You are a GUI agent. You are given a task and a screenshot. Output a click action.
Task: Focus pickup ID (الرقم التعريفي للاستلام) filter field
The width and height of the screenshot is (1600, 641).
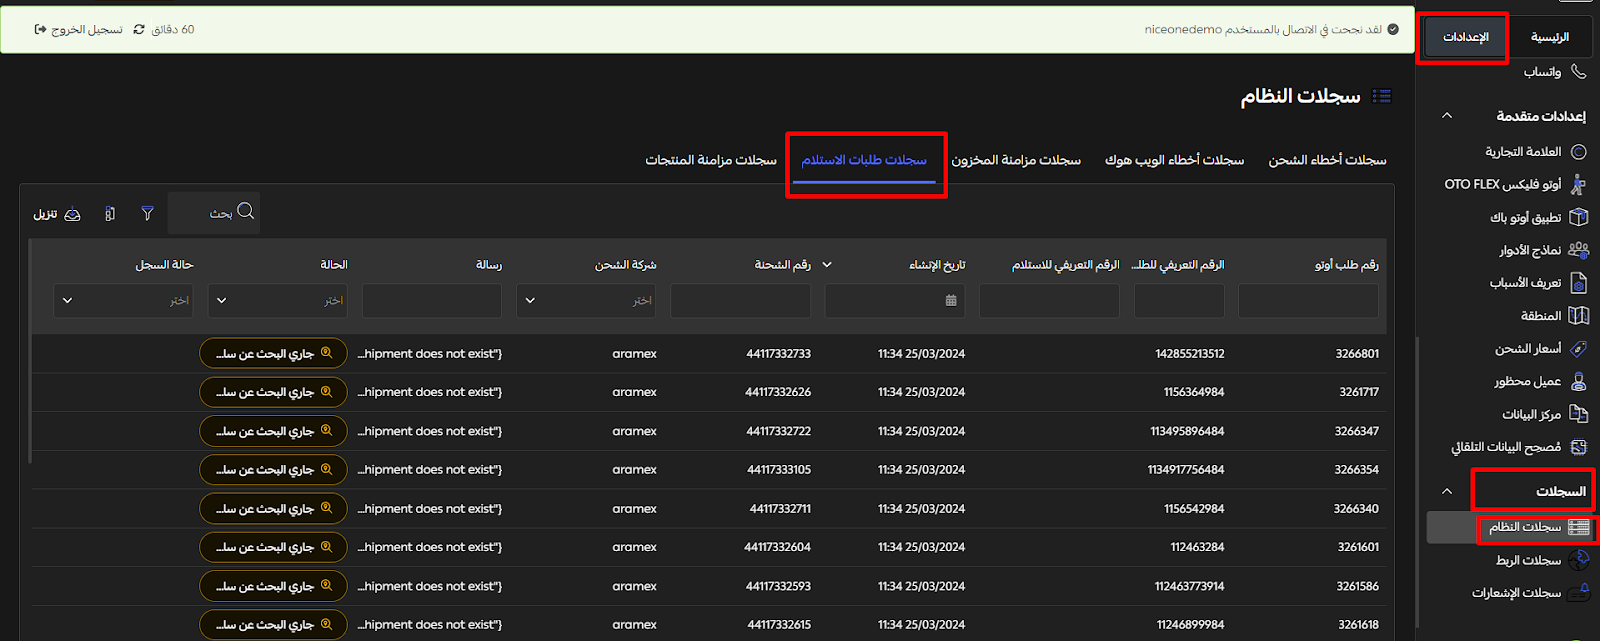(x=1049, y=300)
